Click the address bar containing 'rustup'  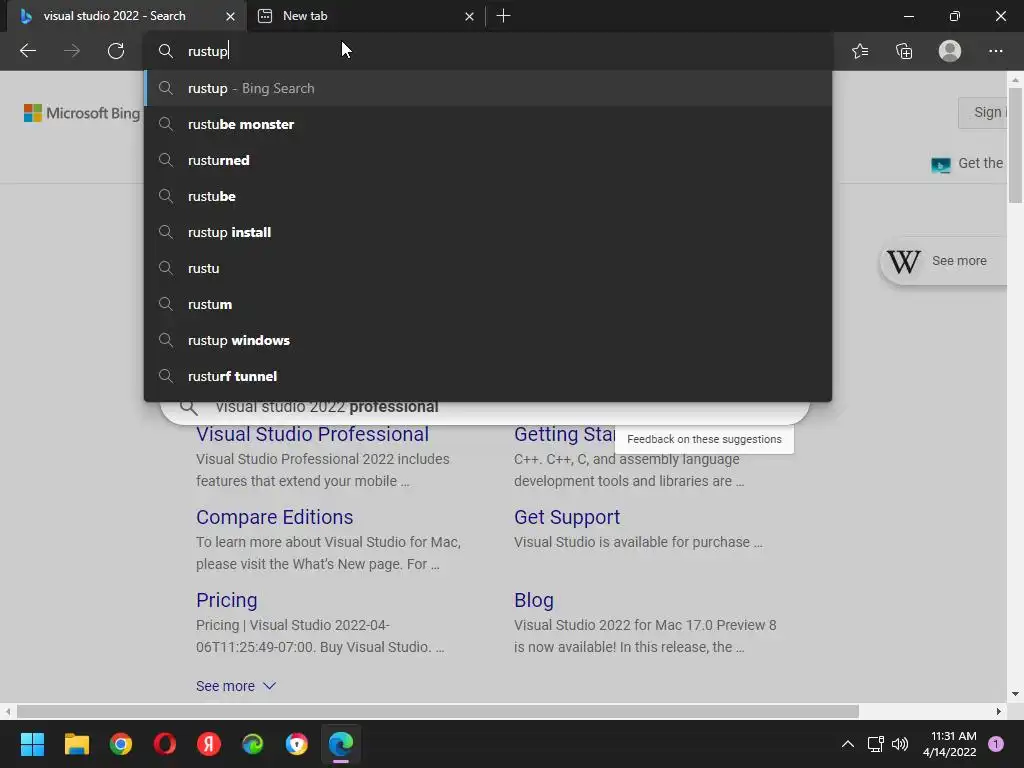click(x=488, y=51)
